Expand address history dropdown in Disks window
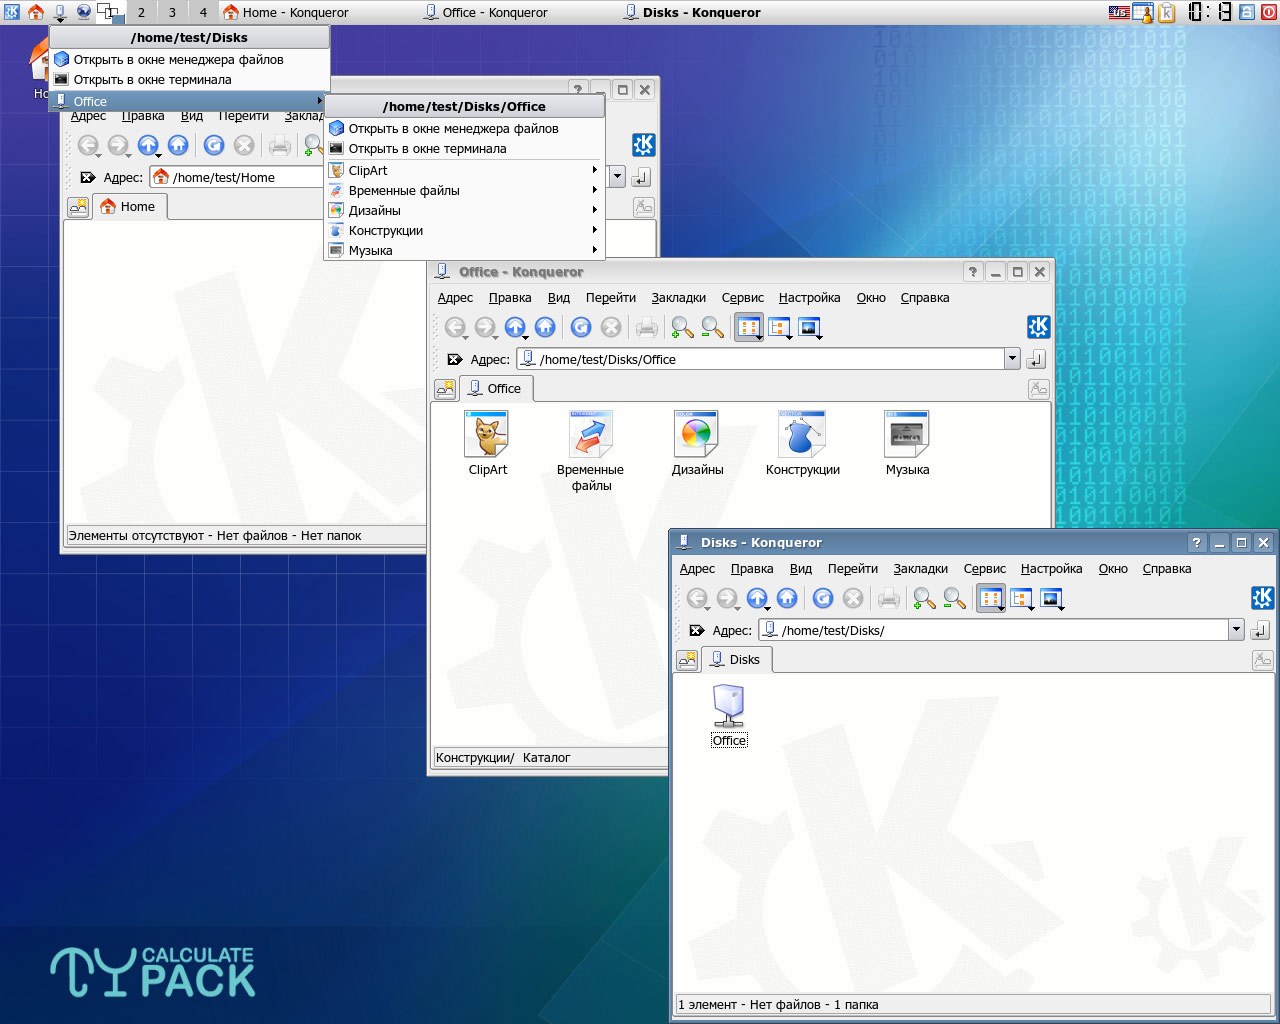 1236,630
